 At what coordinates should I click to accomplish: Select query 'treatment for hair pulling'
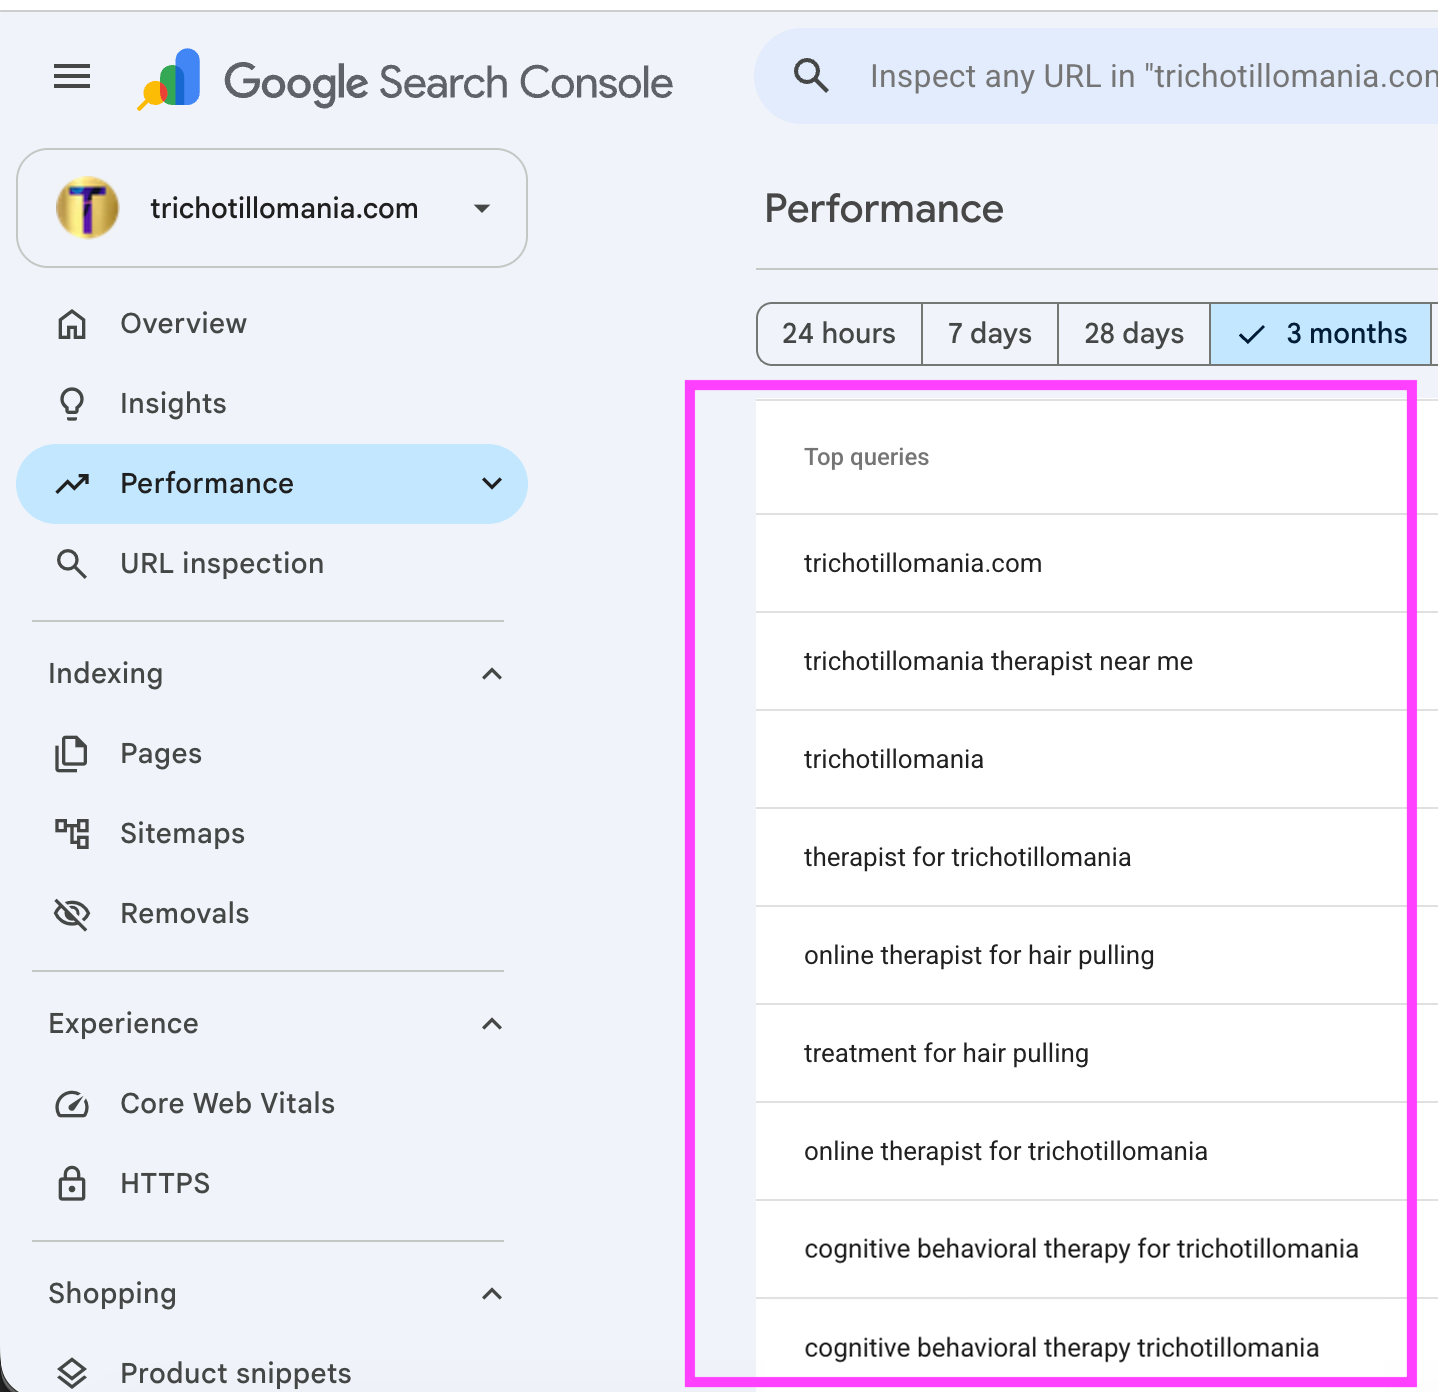point(947,1053)
